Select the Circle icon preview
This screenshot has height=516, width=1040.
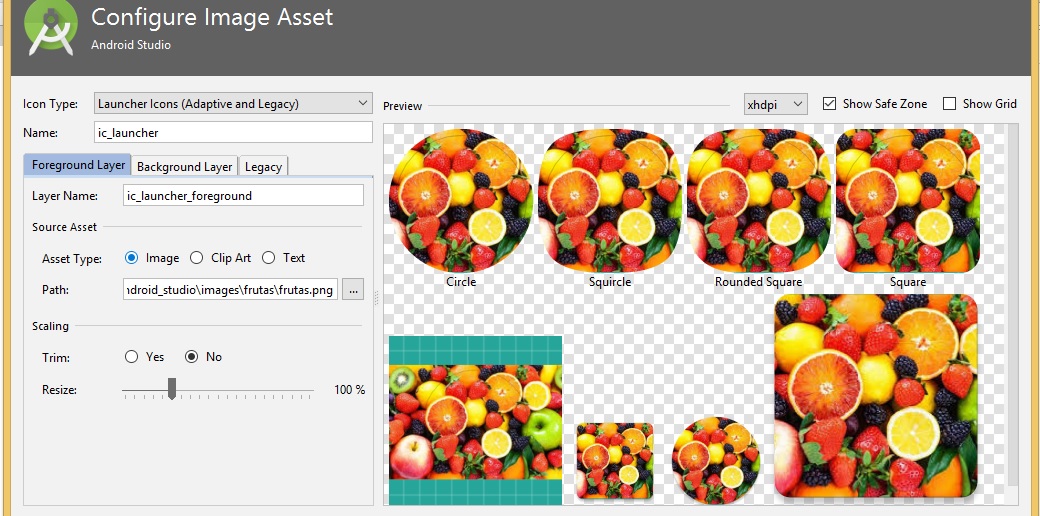coord(460,200)
